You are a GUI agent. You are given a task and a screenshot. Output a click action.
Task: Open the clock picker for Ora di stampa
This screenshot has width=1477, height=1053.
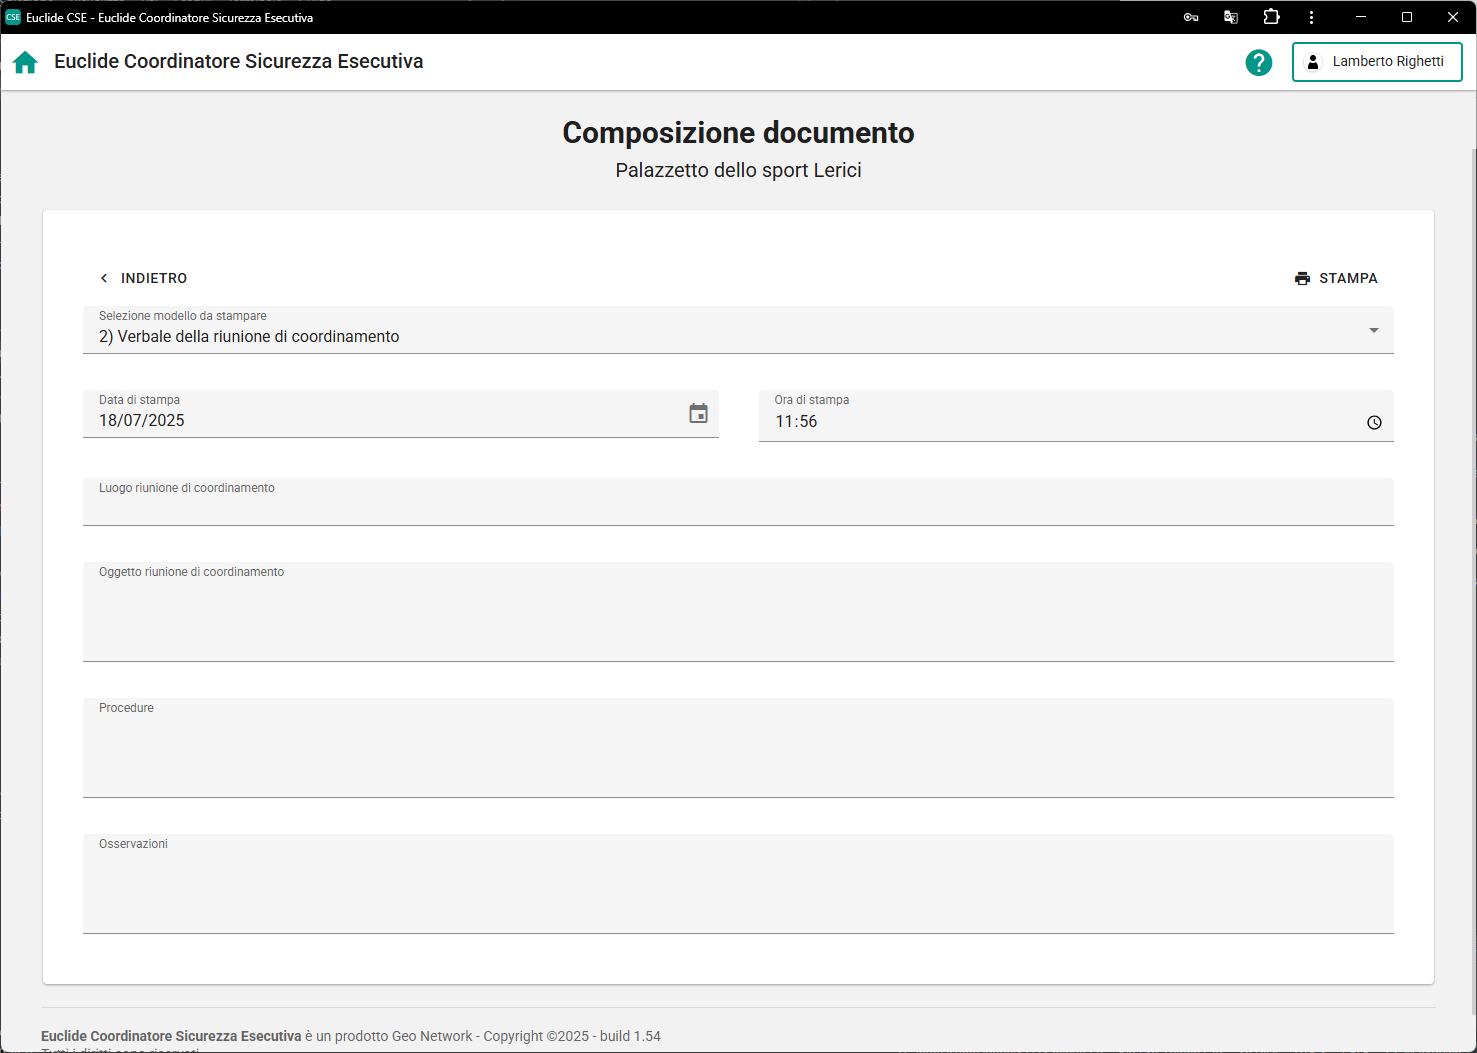click(x=1374, y=422)
